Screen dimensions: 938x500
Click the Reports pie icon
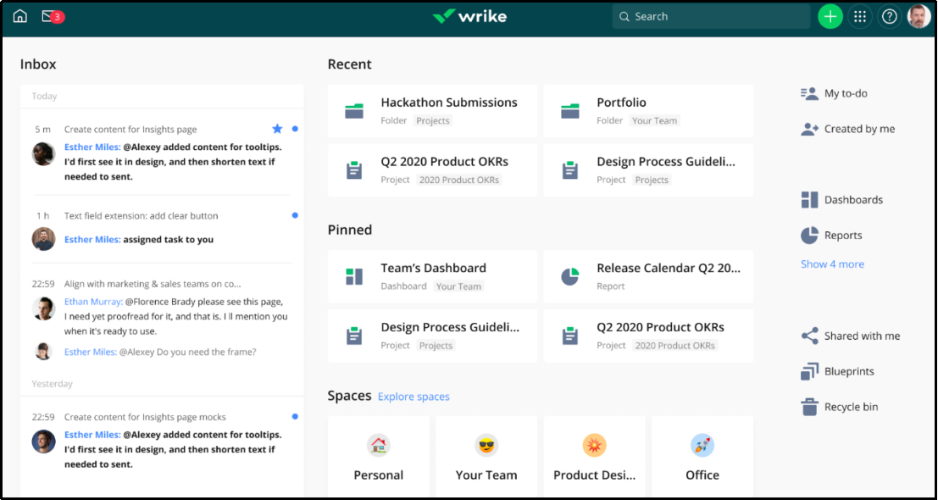[809, 235]
